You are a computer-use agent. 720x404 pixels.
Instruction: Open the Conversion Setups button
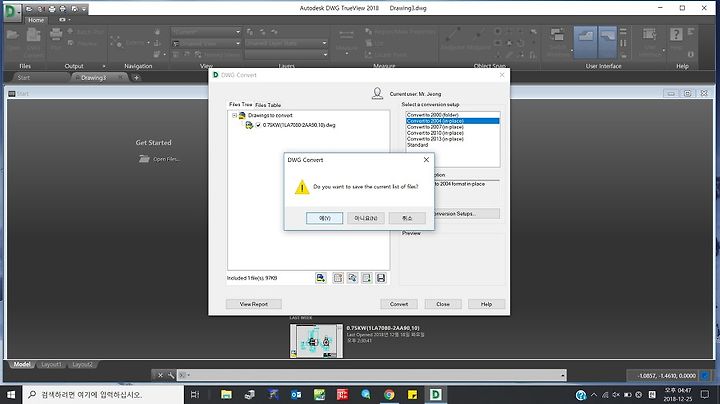click(467, 213)
